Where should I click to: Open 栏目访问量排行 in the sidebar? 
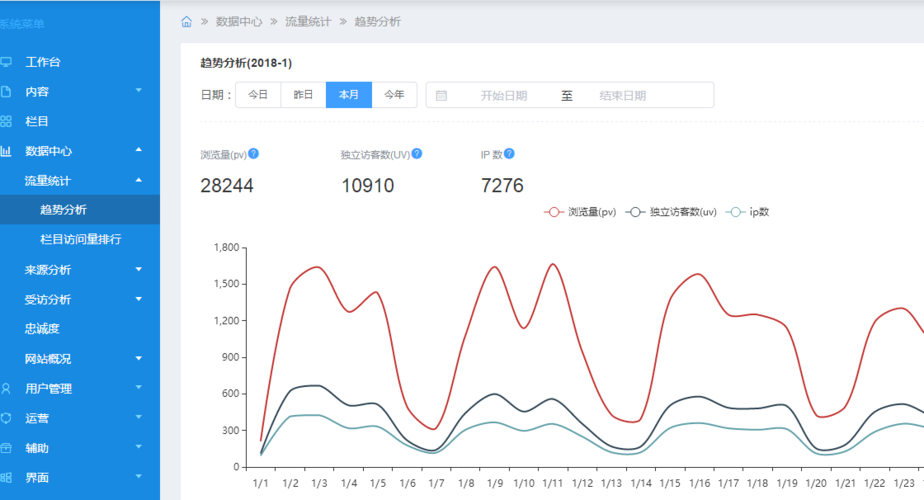[x=80, y=239]
